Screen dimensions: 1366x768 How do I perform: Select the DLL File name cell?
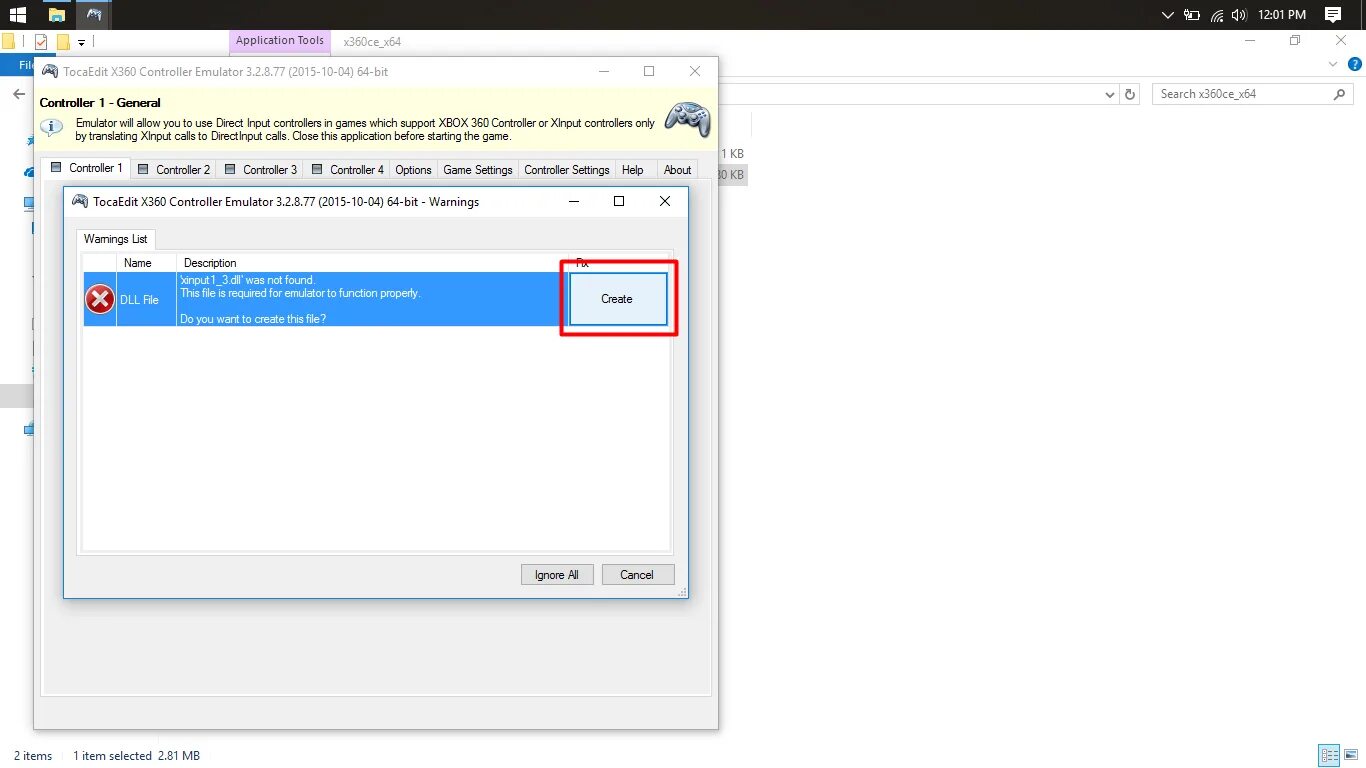[146, 299]
